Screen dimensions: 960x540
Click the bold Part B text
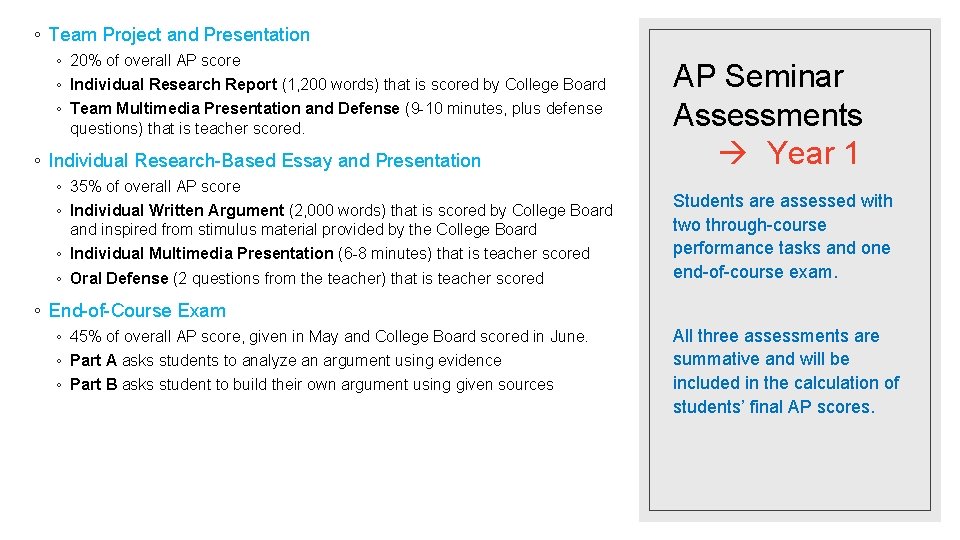coord(93,385)
